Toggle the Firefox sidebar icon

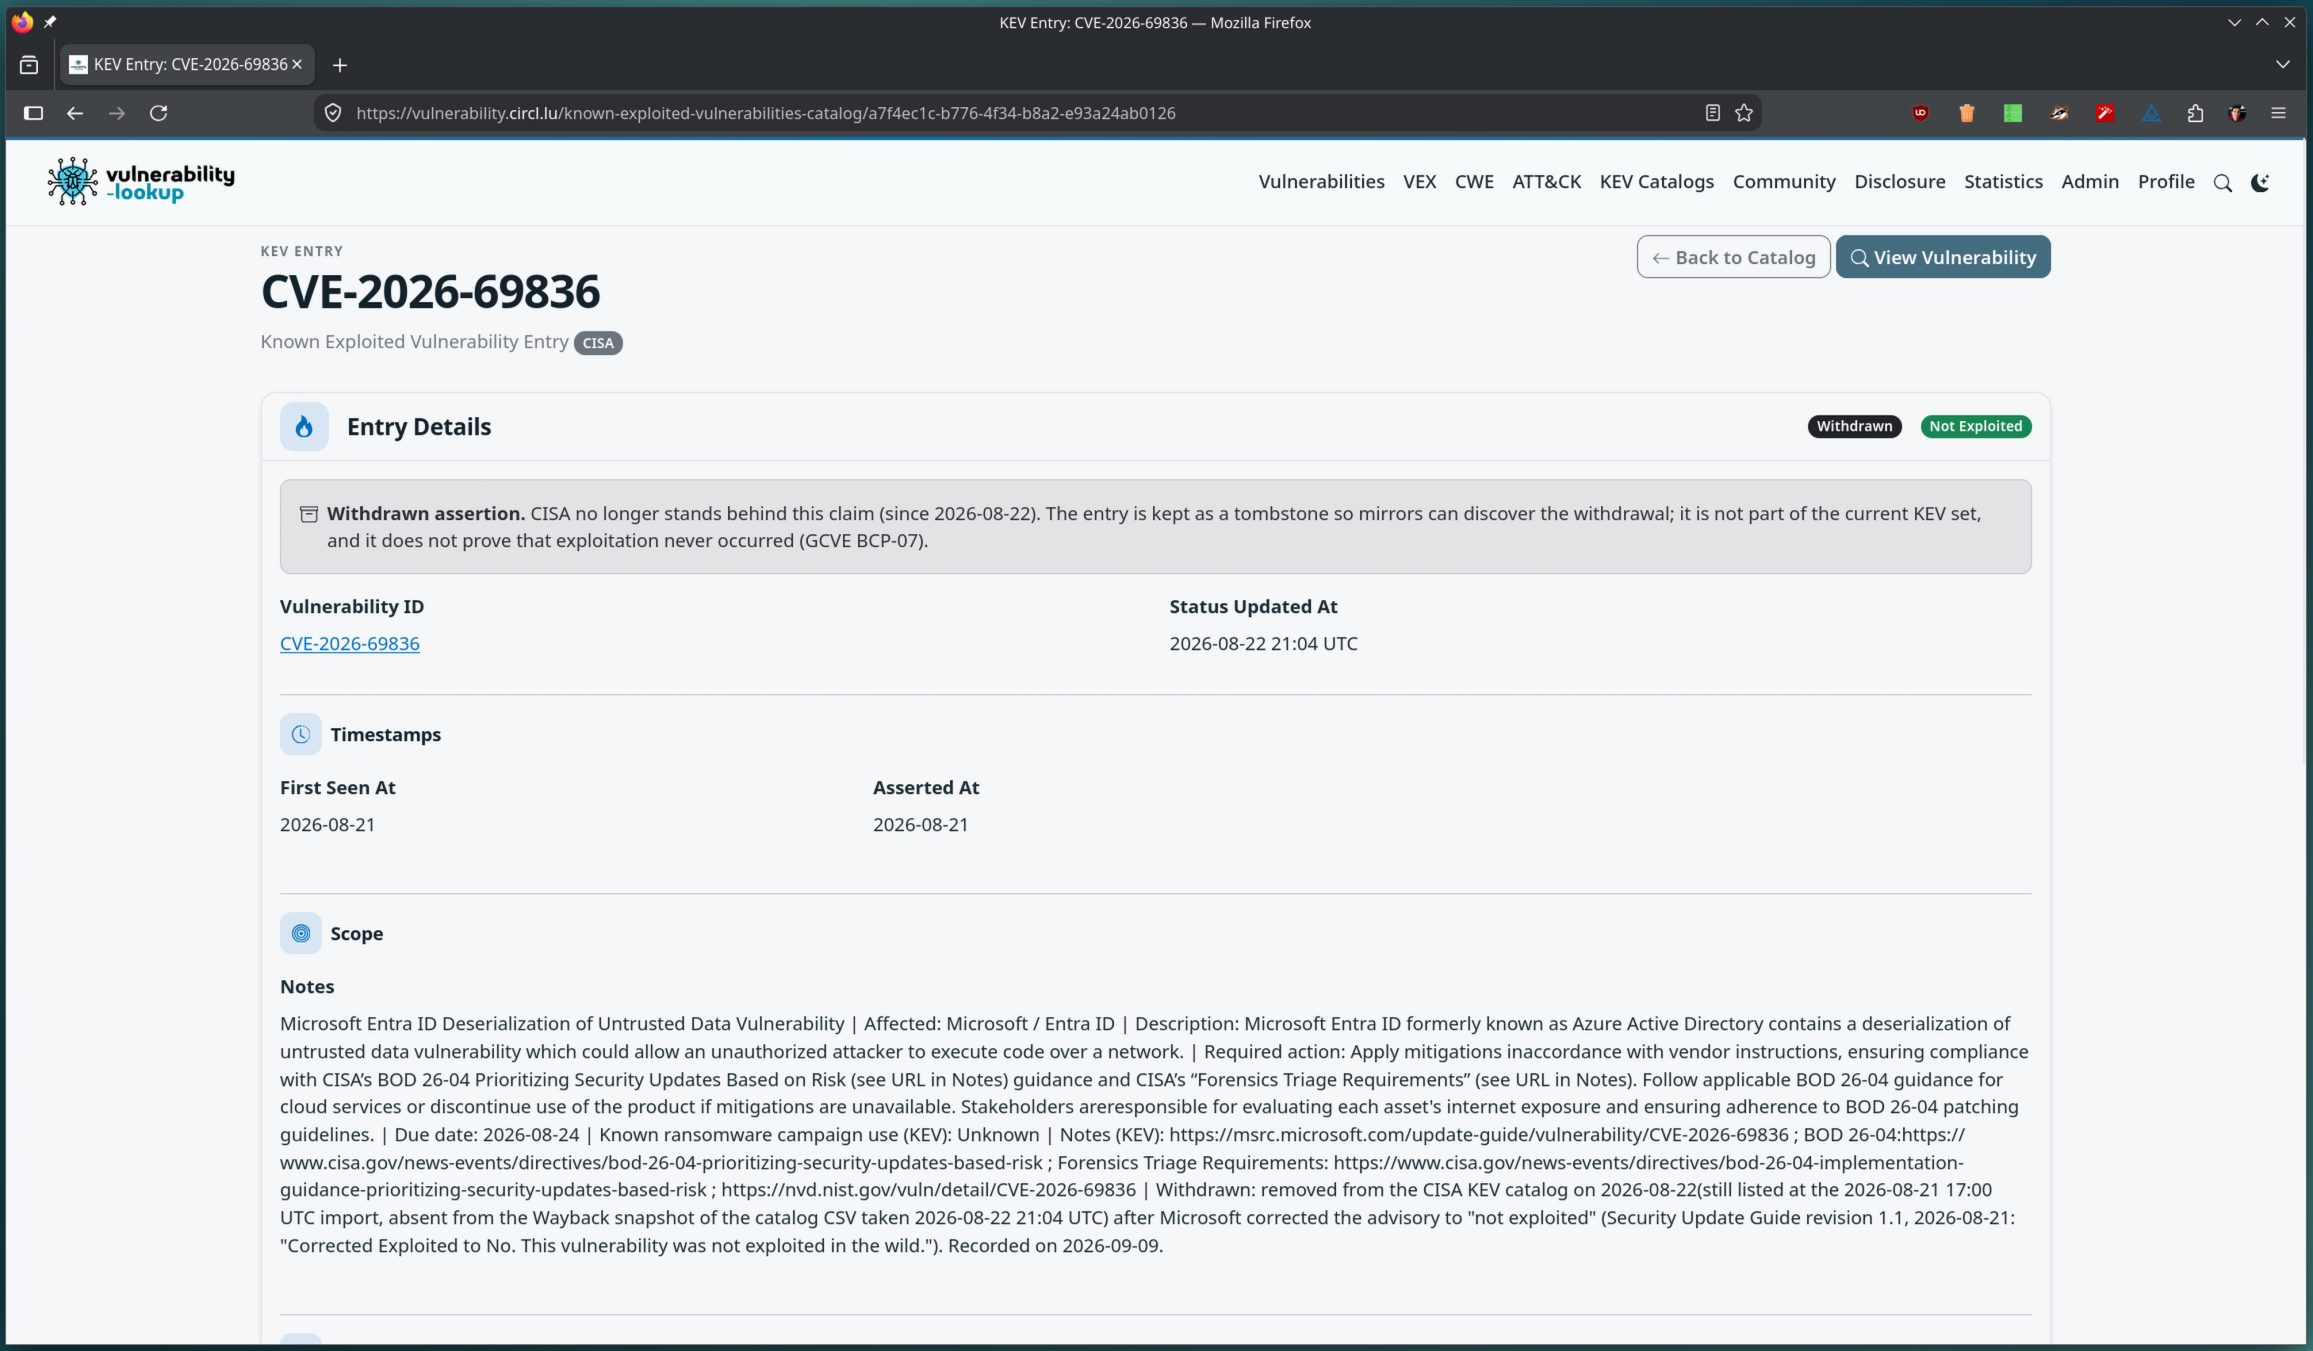pos(33,113)
